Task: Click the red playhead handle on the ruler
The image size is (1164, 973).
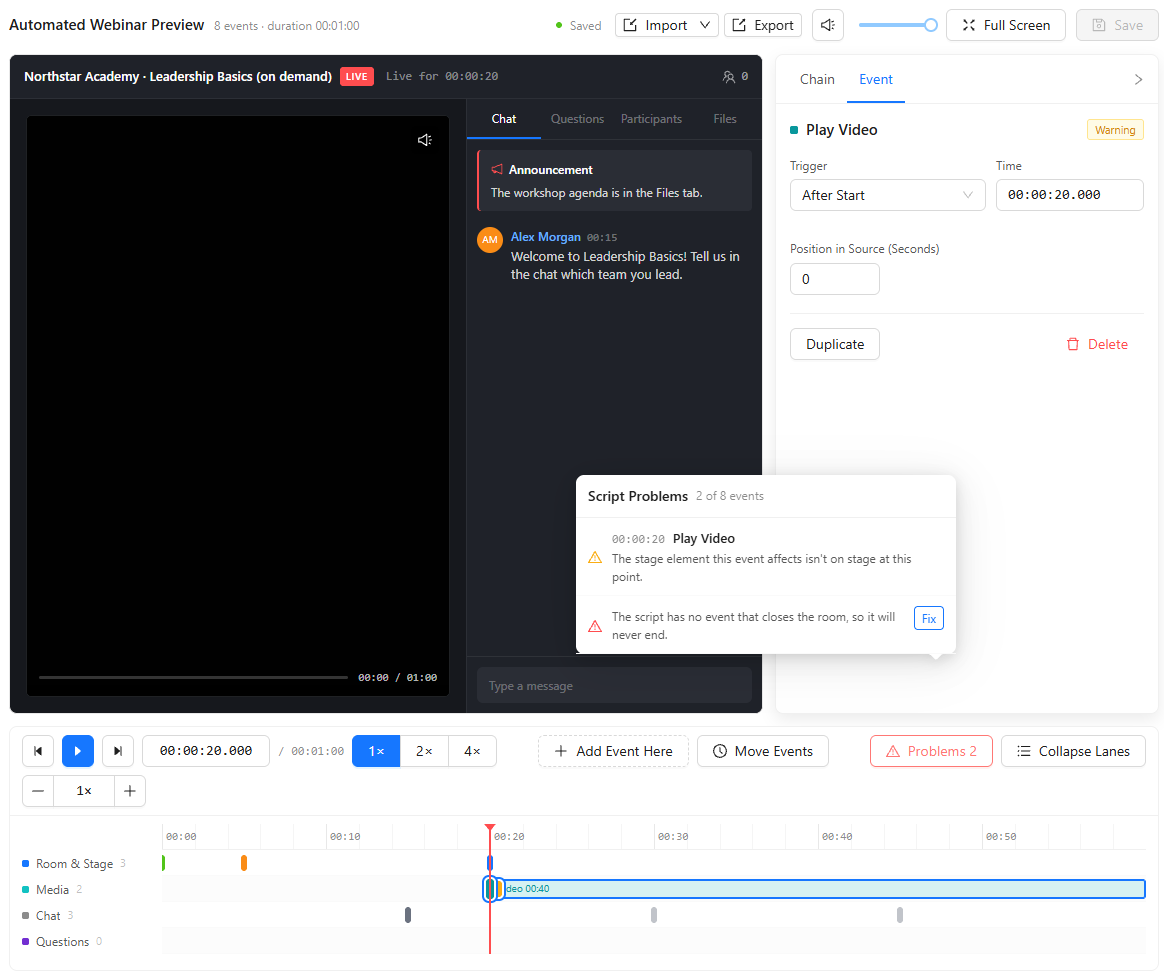Action: (x=490, y=828)
